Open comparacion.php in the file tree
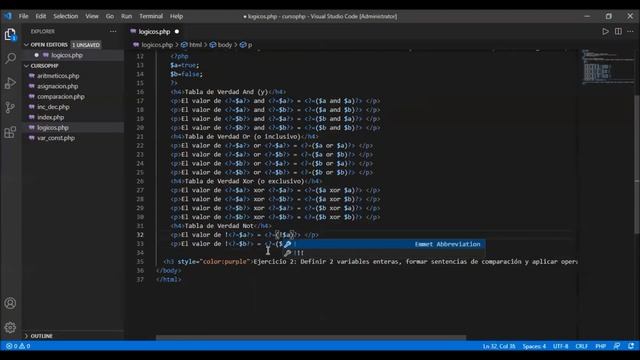The image size is (640, 360). (x=73, y=97)
